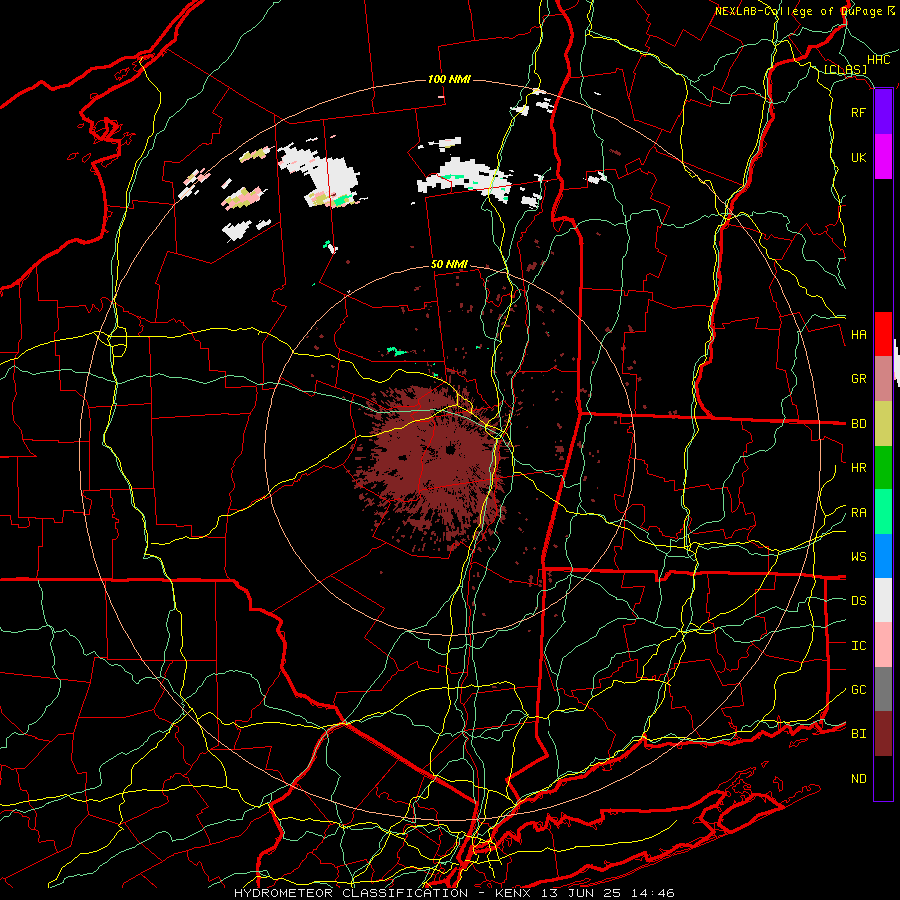Click the bright green RA swatch
900x900 pixels.
tap(883, 512)
